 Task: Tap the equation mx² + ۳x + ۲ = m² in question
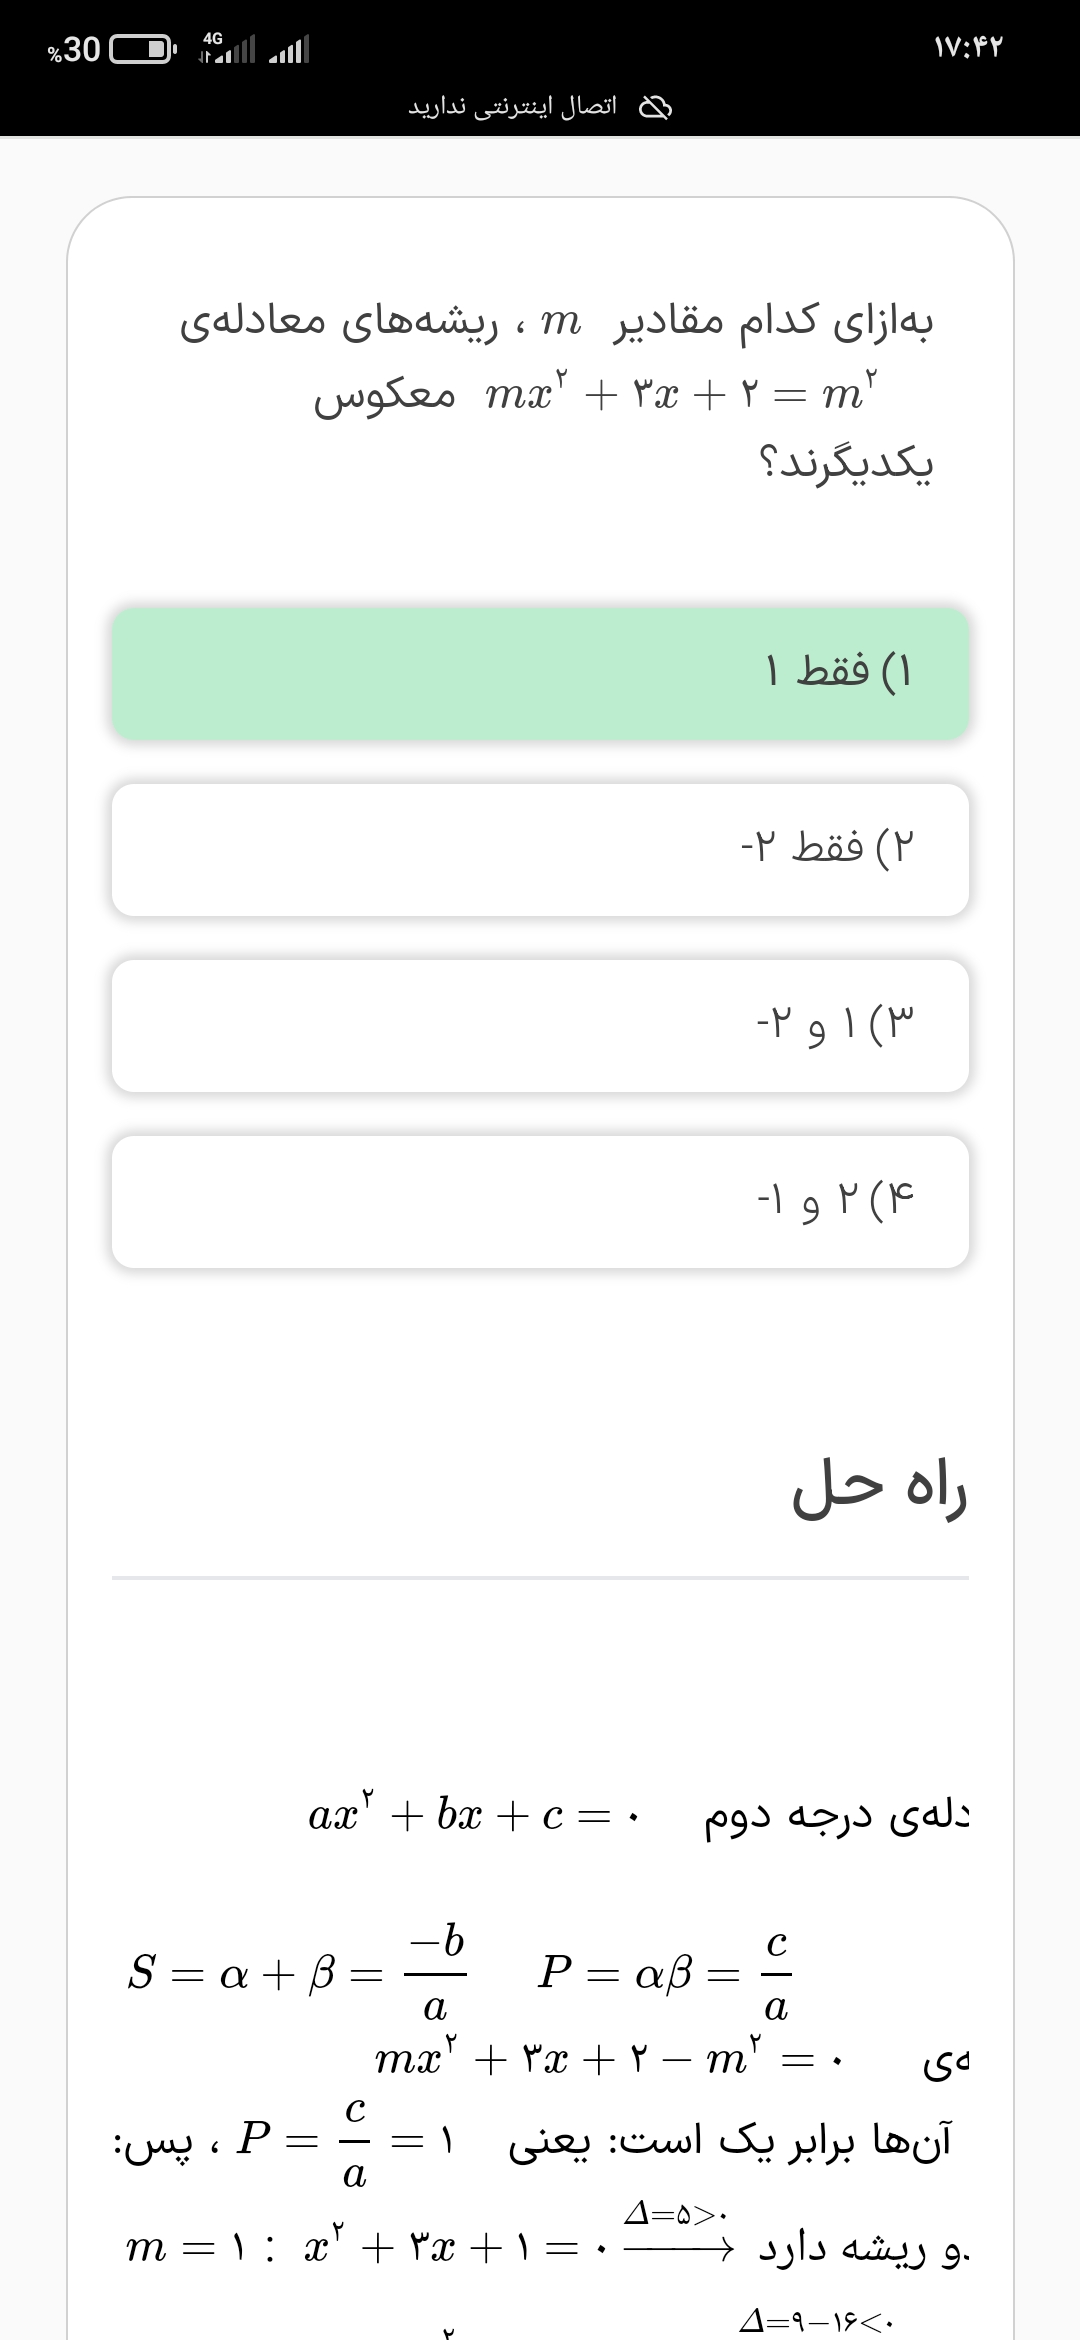tap(680, 394)
